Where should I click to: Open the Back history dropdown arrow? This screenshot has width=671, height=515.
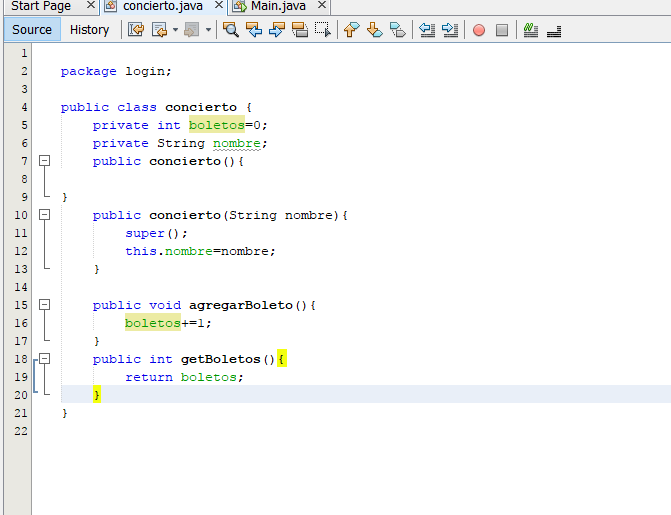tap(175, 30)
